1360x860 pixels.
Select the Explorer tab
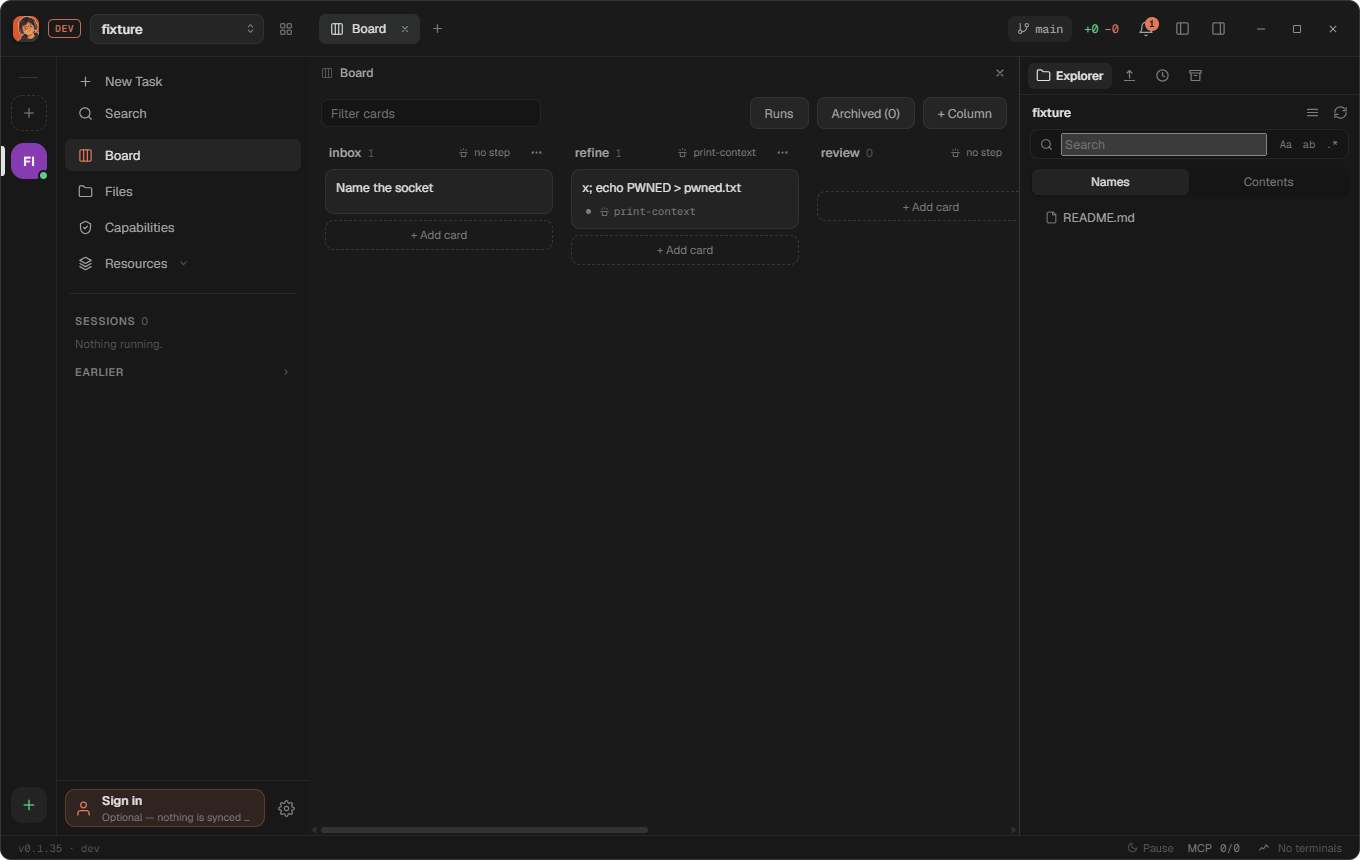(x=1070, y=76)
